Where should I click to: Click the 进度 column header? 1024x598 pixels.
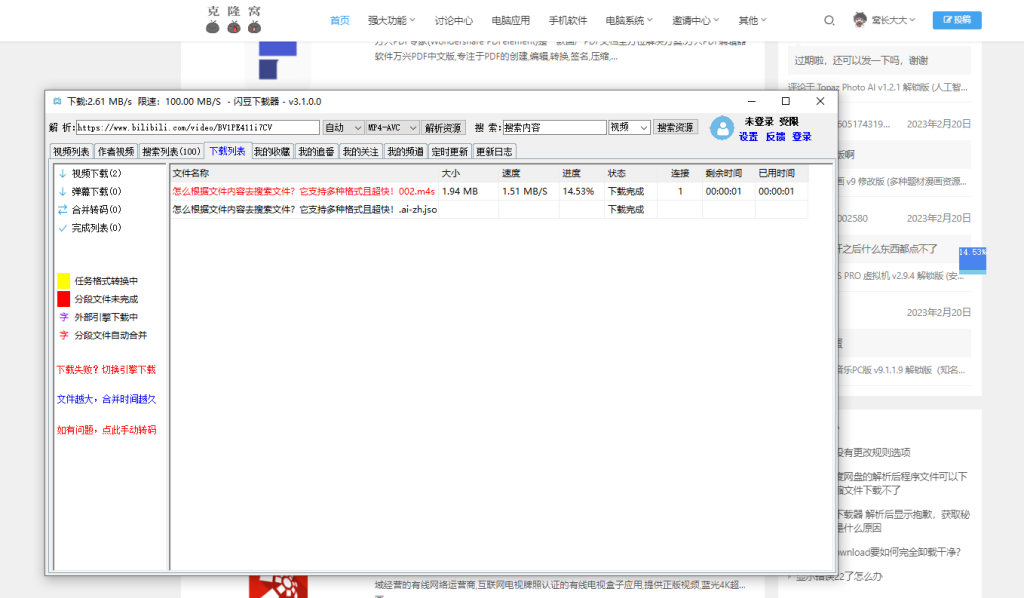click(582, 173)
